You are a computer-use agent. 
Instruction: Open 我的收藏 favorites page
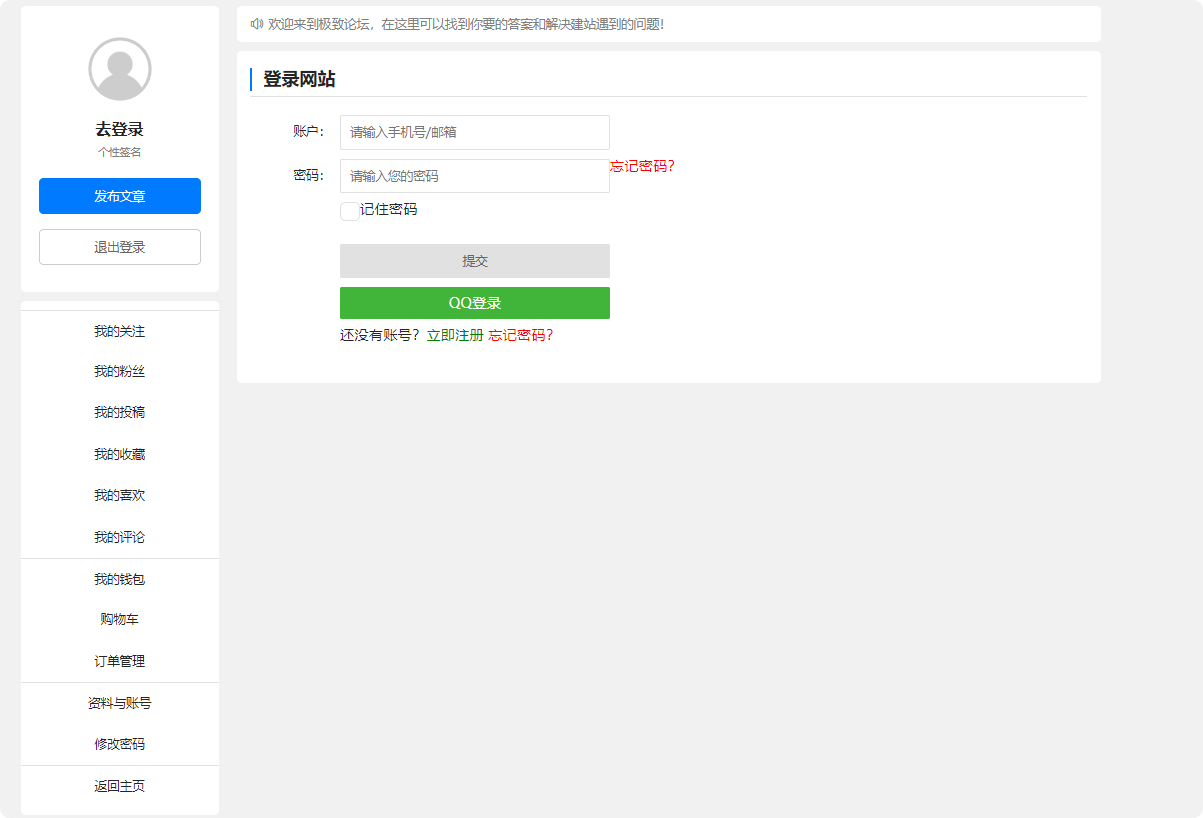[x=119, y=453]
